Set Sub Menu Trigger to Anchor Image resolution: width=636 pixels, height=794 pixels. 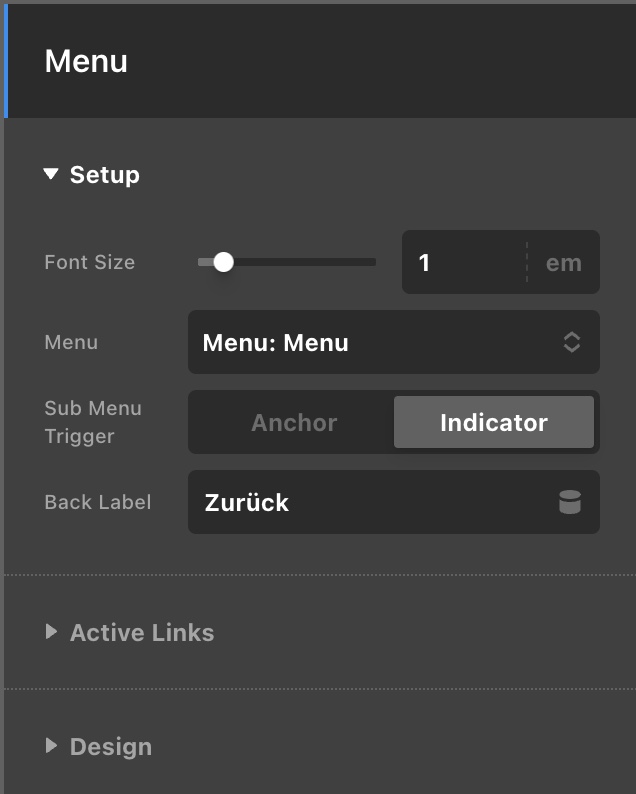point(294,422)
